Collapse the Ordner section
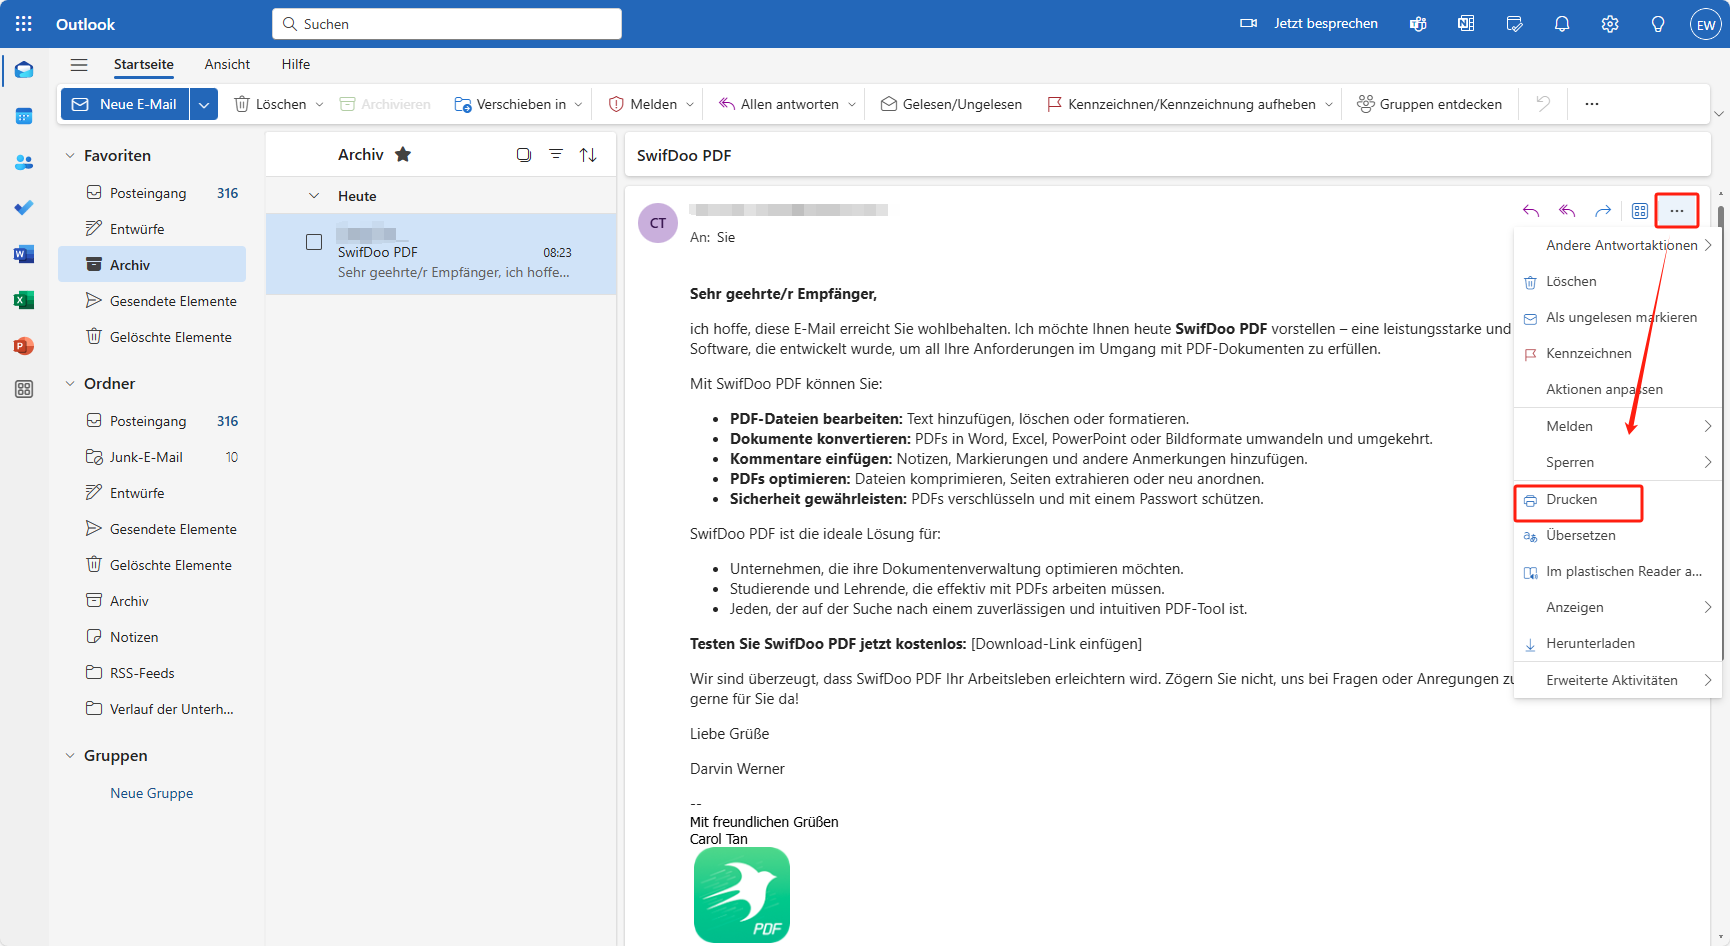 [70, 384]
